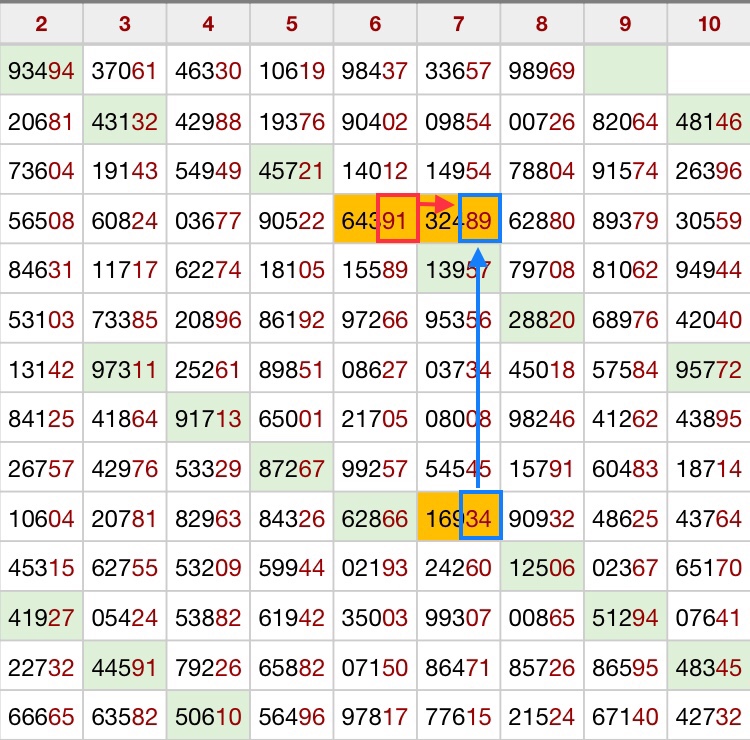Select column header 4
750x740 pixels.
(208, 23)
